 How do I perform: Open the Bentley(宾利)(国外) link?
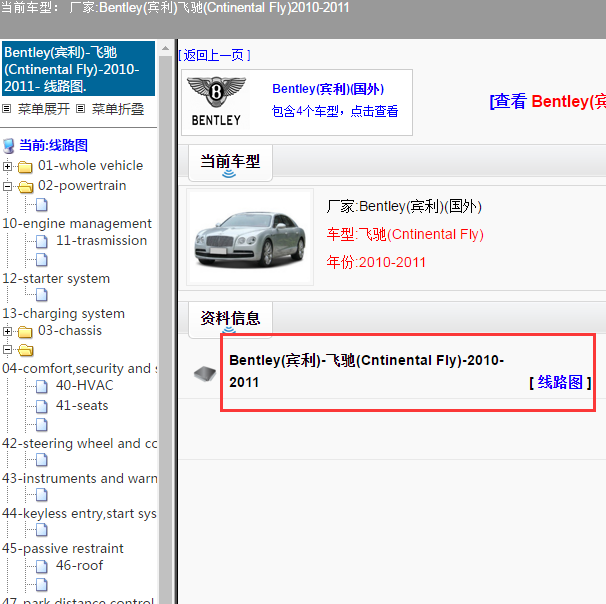(328, 89)
